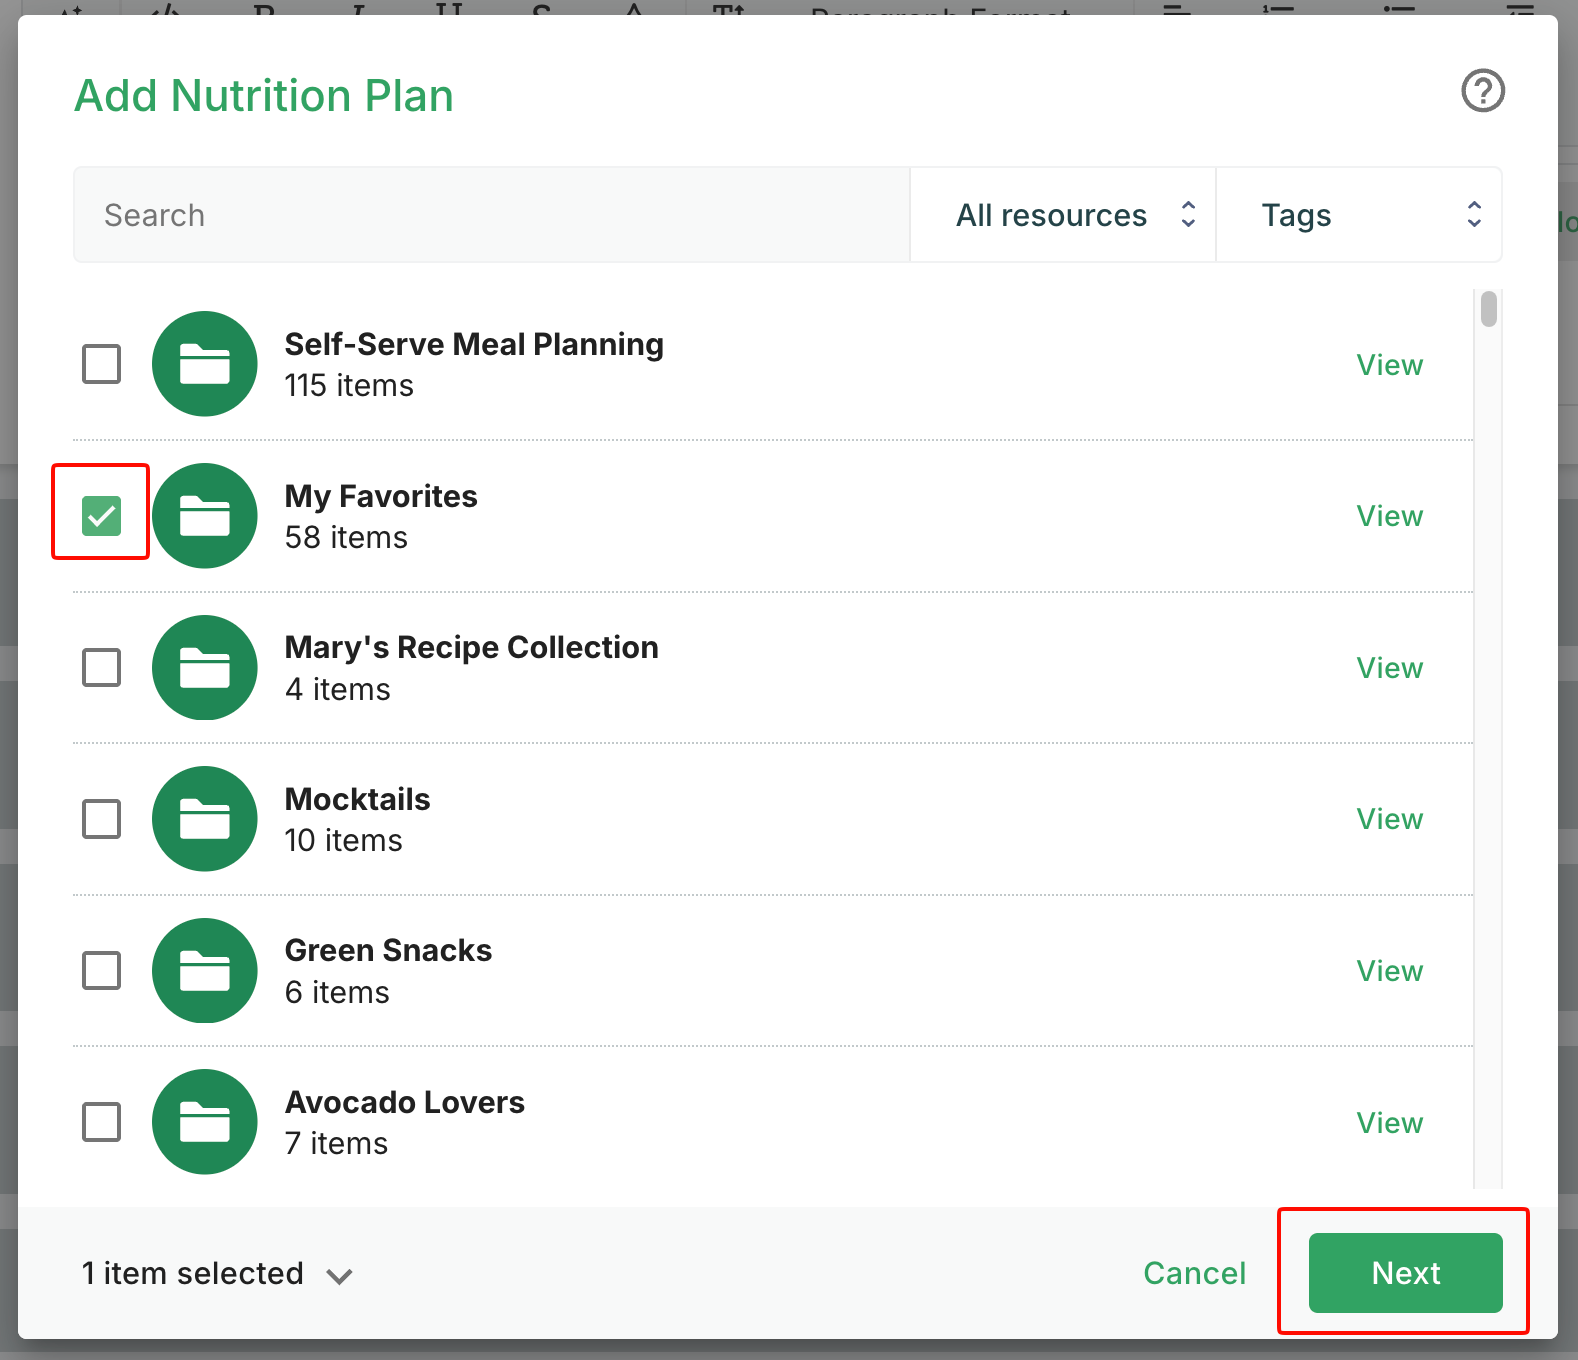
Task: Open the All resources dropdown
Action: point(1063,215)
